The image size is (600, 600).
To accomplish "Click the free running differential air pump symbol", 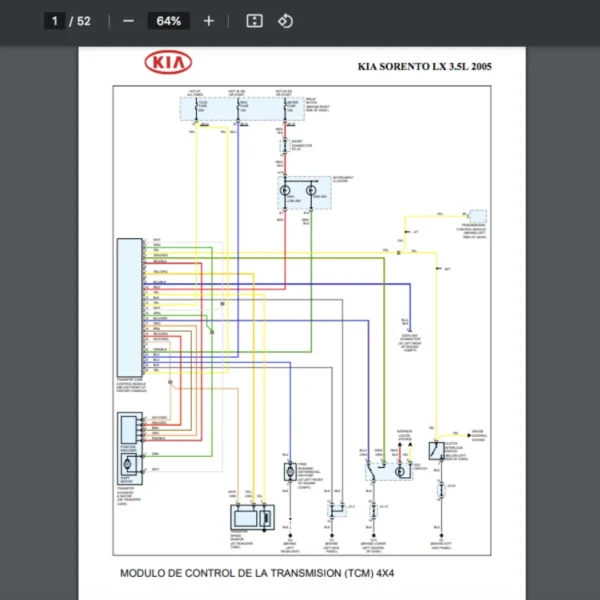I will pos(290,471).
